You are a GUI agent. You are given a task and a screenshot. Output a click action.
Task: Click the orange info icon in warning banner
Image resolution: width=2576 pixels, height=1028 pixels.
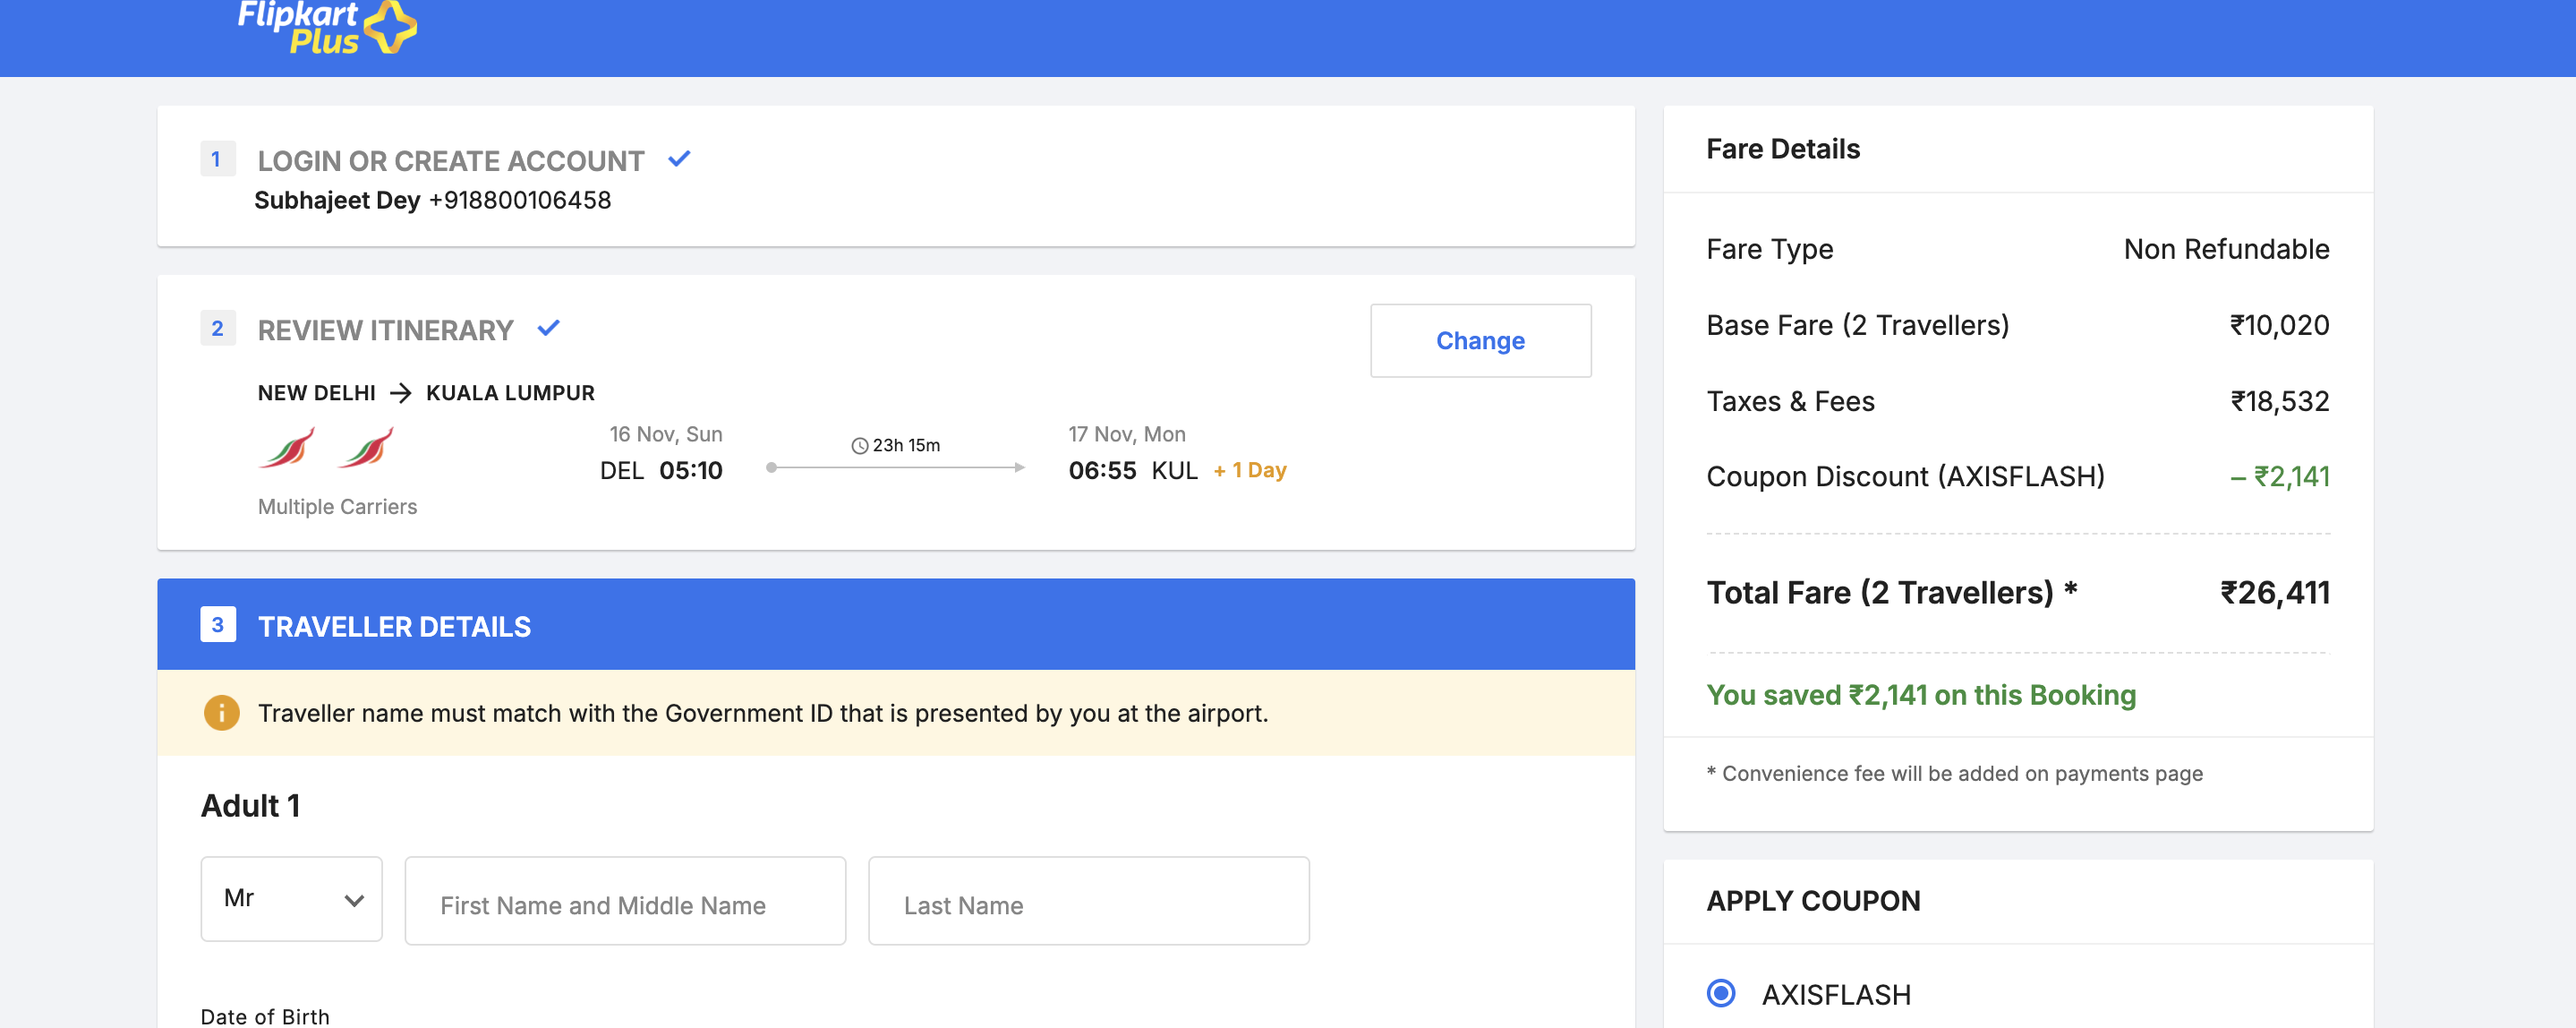click(x=221, y=713)
